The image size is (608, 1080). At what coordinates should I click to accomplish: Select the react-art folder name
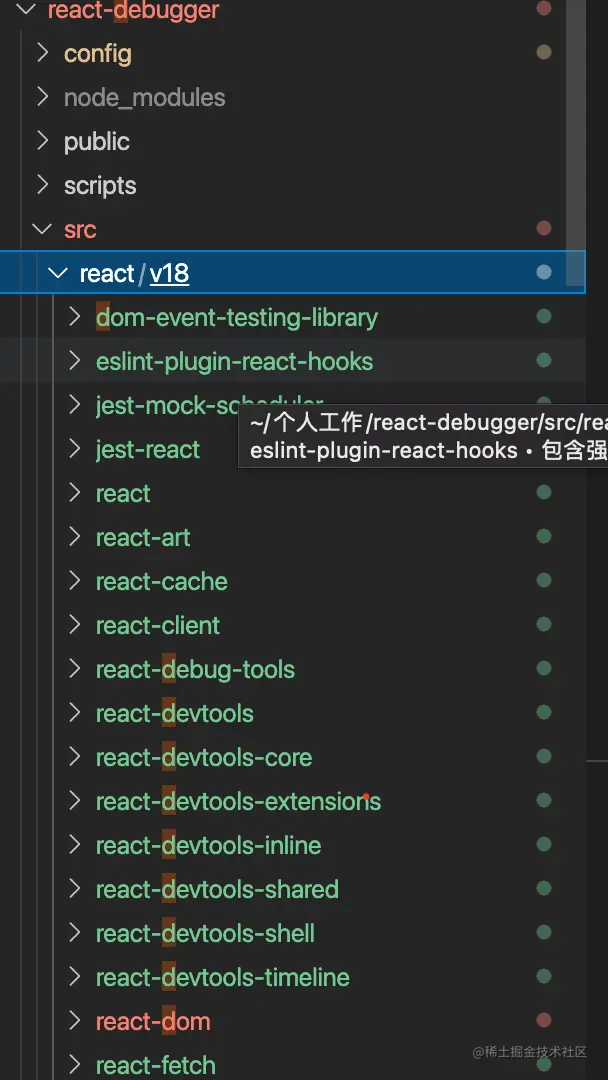(143, 538)
